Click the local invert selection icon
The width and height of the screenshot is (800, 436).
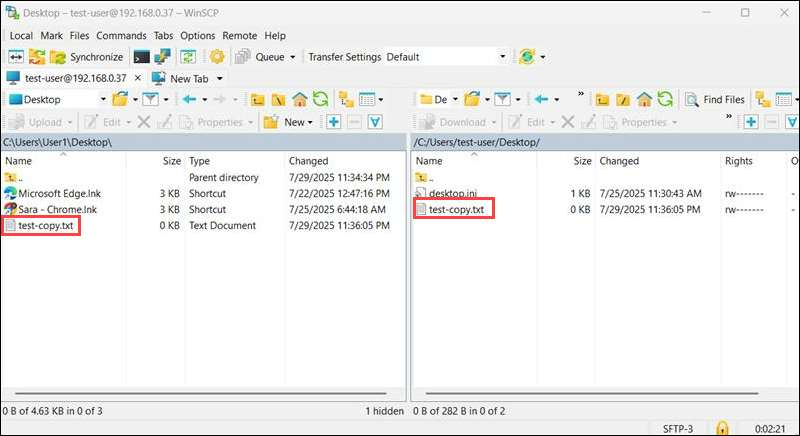click(x=375, y=122)
